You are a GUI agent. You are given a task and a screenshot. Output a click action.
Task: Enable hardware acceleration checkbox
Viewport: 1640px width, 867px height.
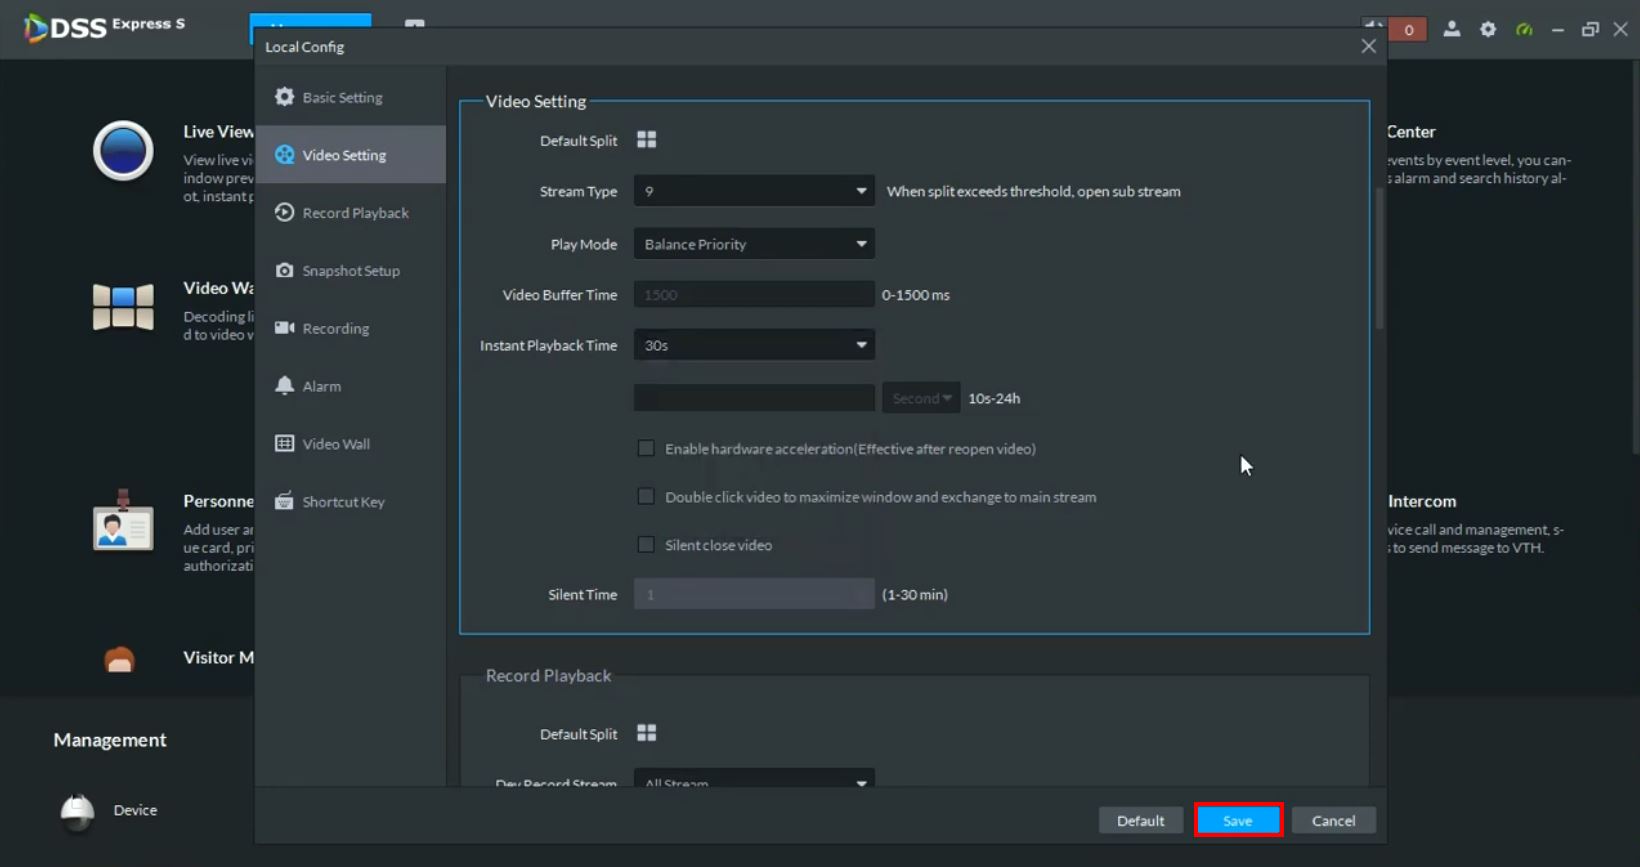click(x=646, y=449)
